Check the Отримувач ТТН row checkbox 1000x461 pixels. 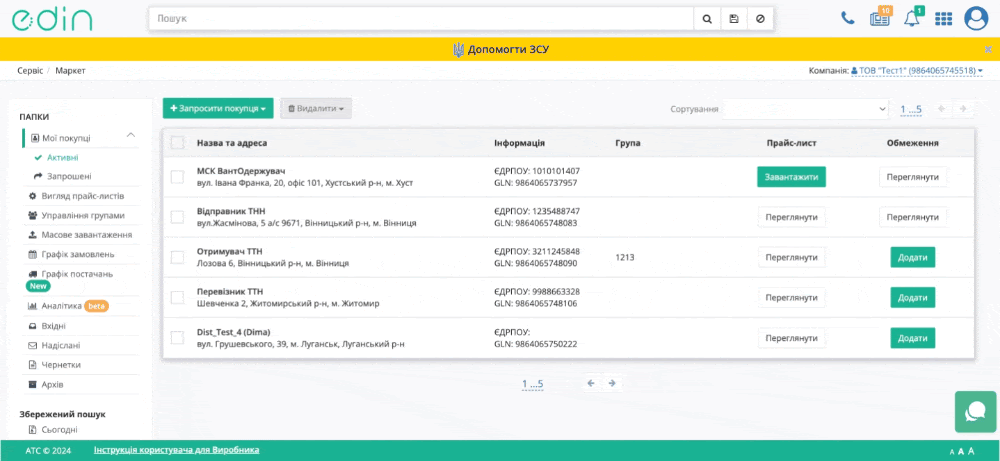coord(177,258)
